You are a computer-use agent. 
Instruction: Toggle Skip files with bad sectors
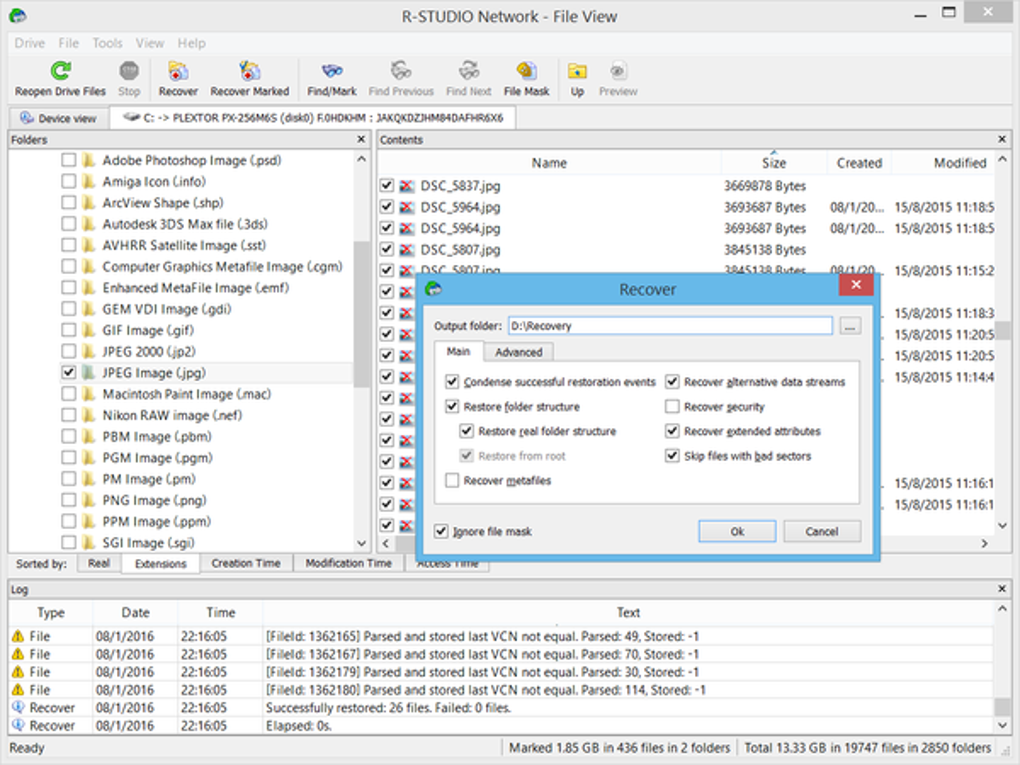[x=672, y=456]
